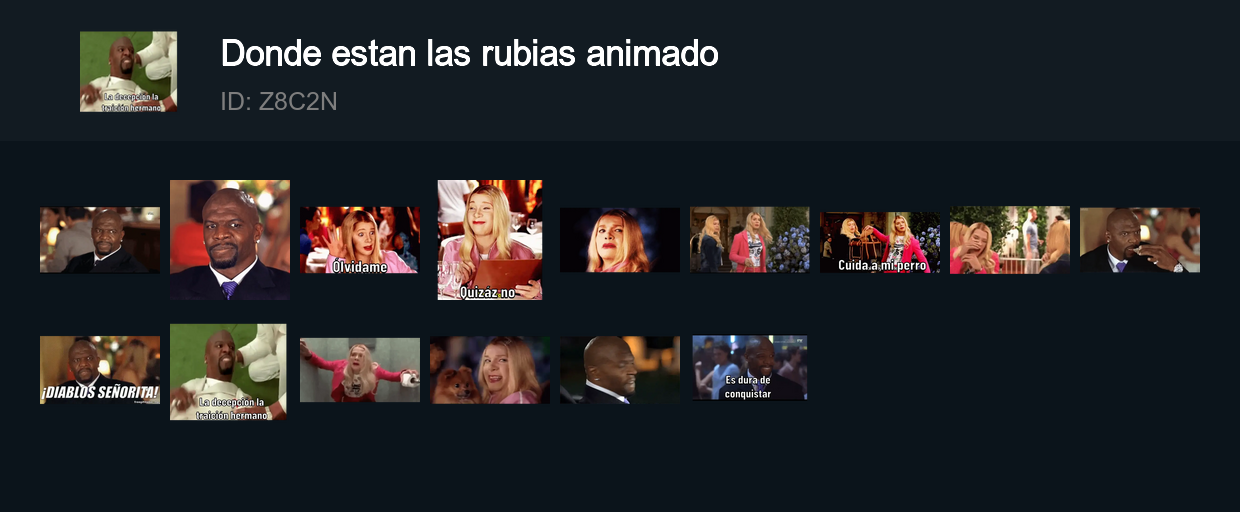1240x512 pixels.
Task: Open the GIF of a blonde in pink outdoors by fence
Action: [1010, 240]
